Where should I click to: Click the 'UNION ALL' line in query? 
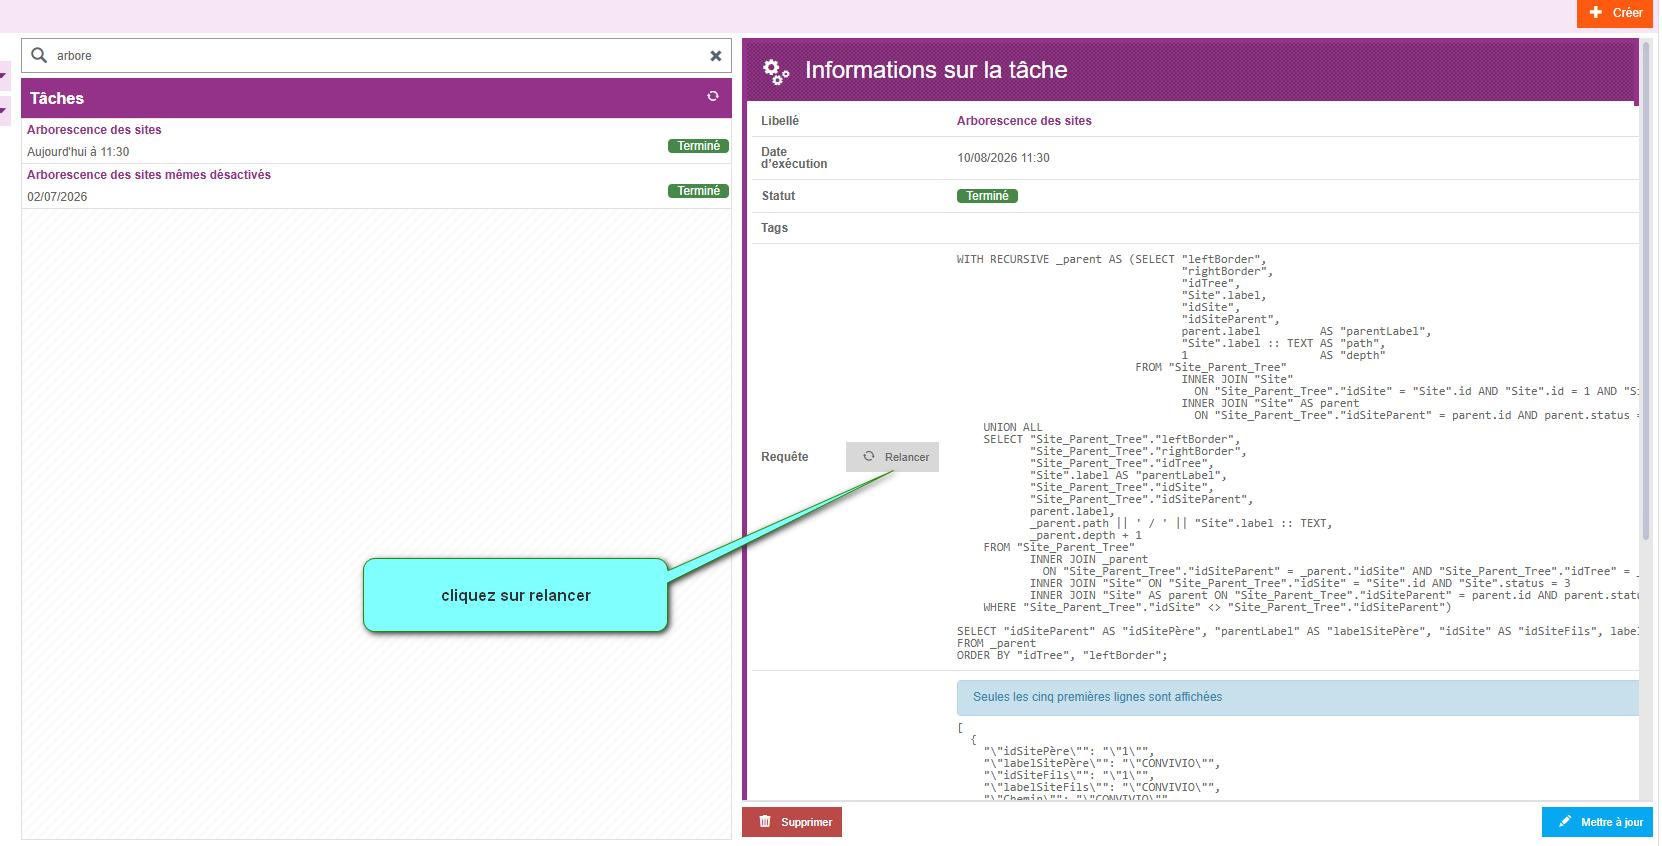click(1012, 427)
